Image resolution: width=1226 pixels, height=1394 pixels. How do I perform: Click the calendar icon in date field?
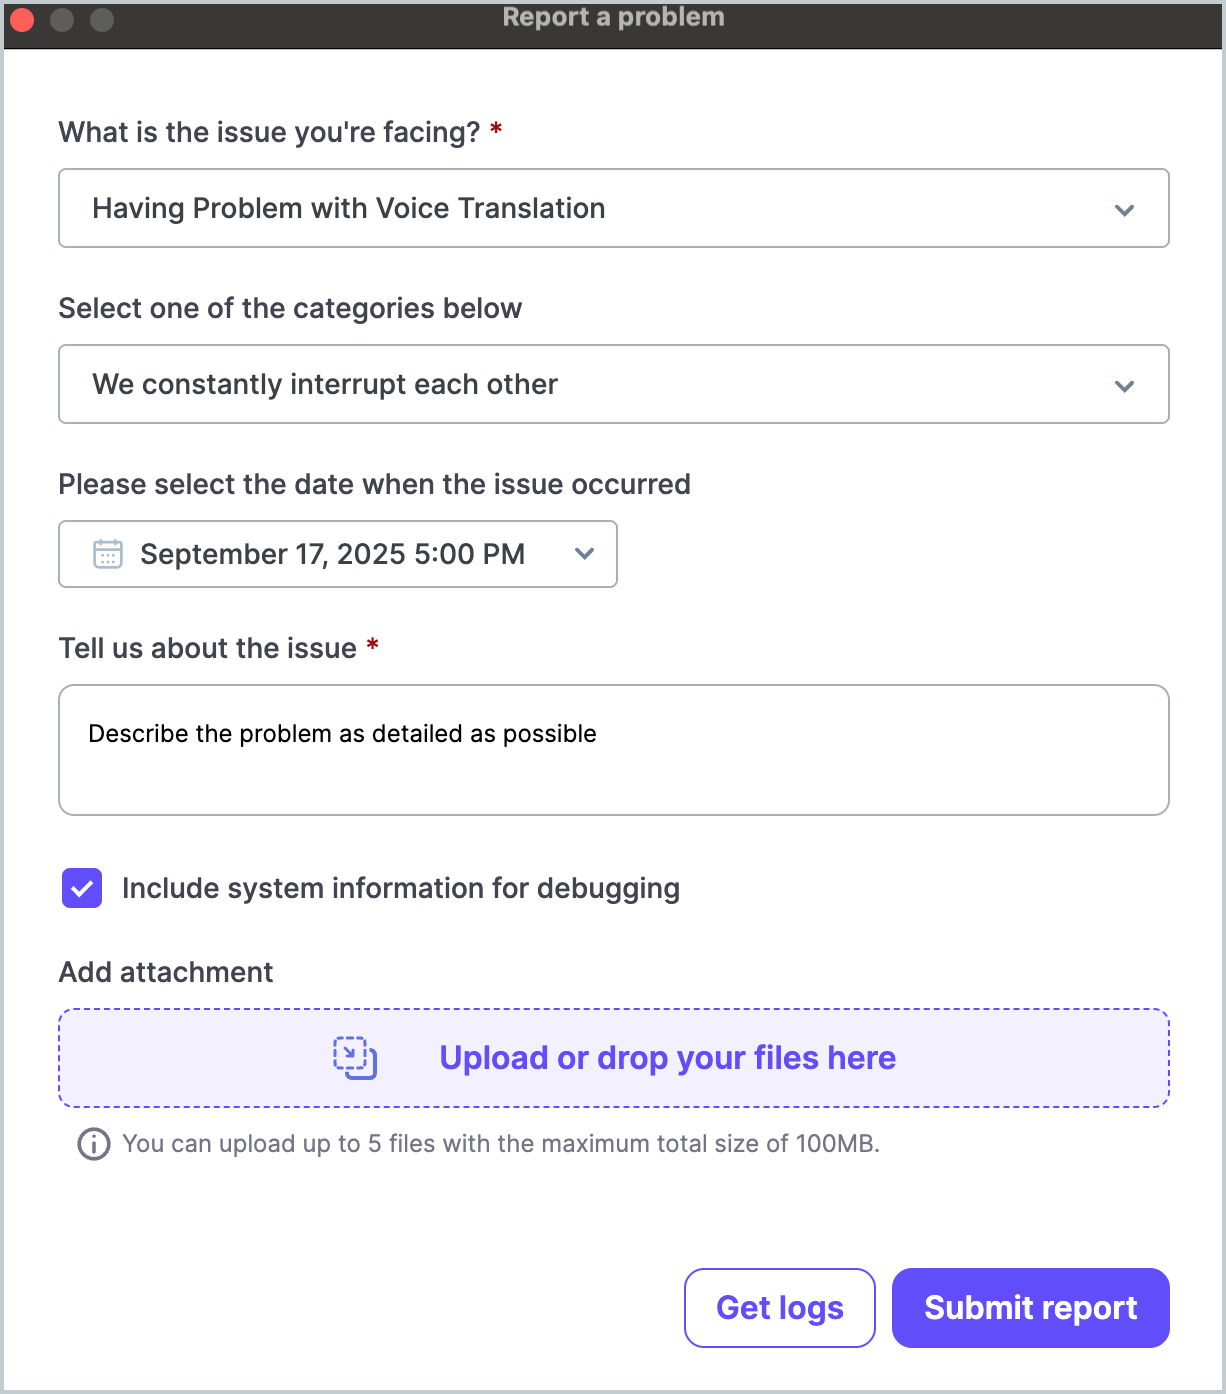pos(108,554)
